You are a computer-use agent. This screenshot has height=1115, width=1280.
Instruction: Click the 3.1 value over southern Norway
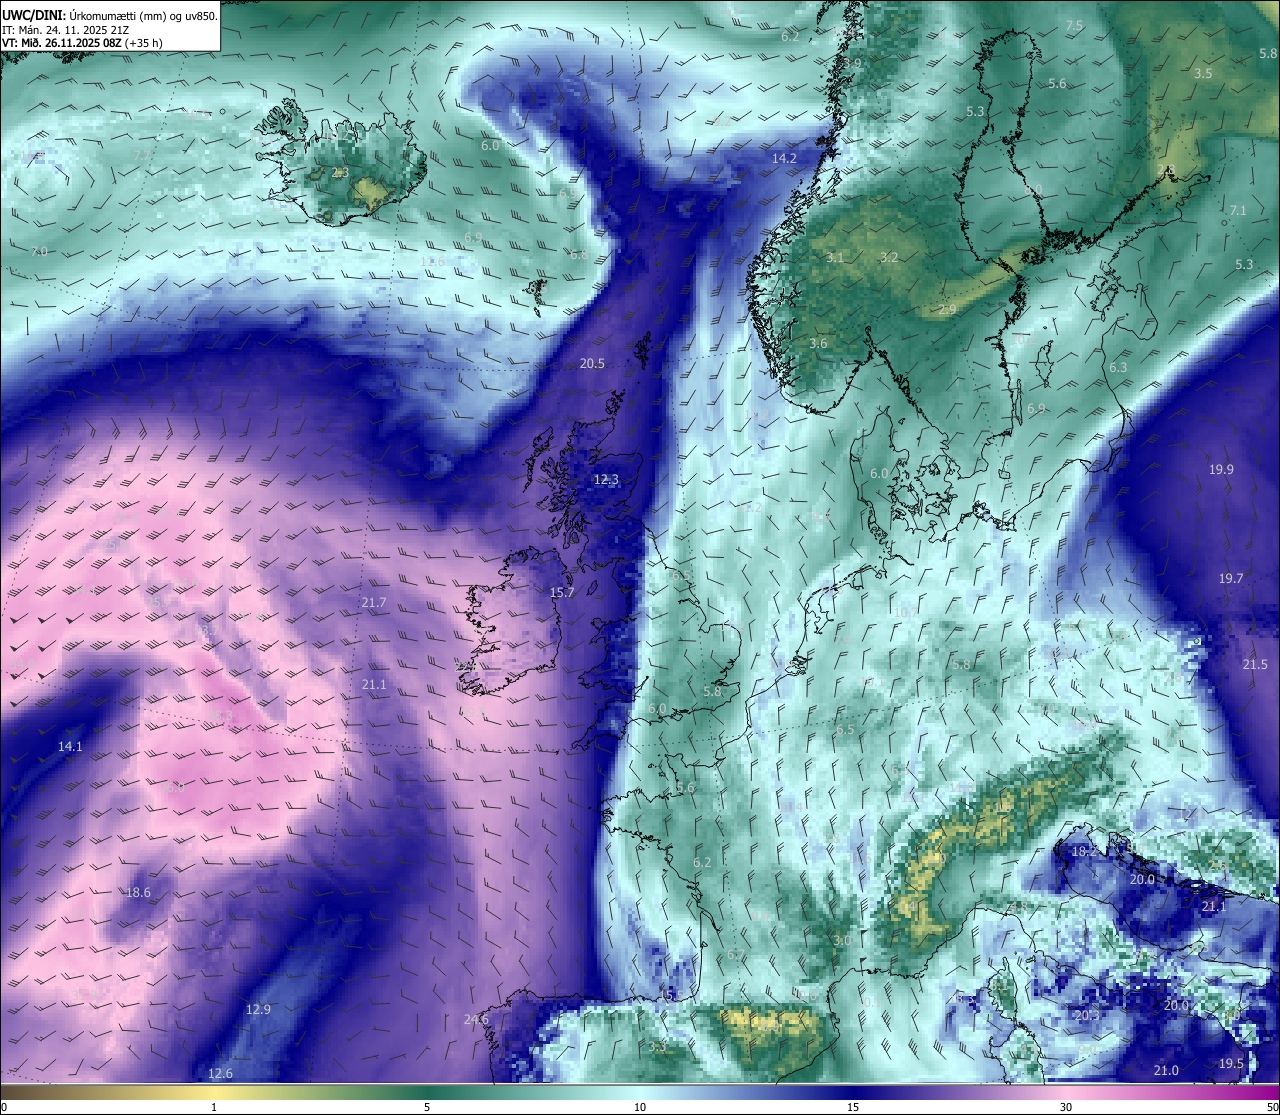(x=835, y=257)
